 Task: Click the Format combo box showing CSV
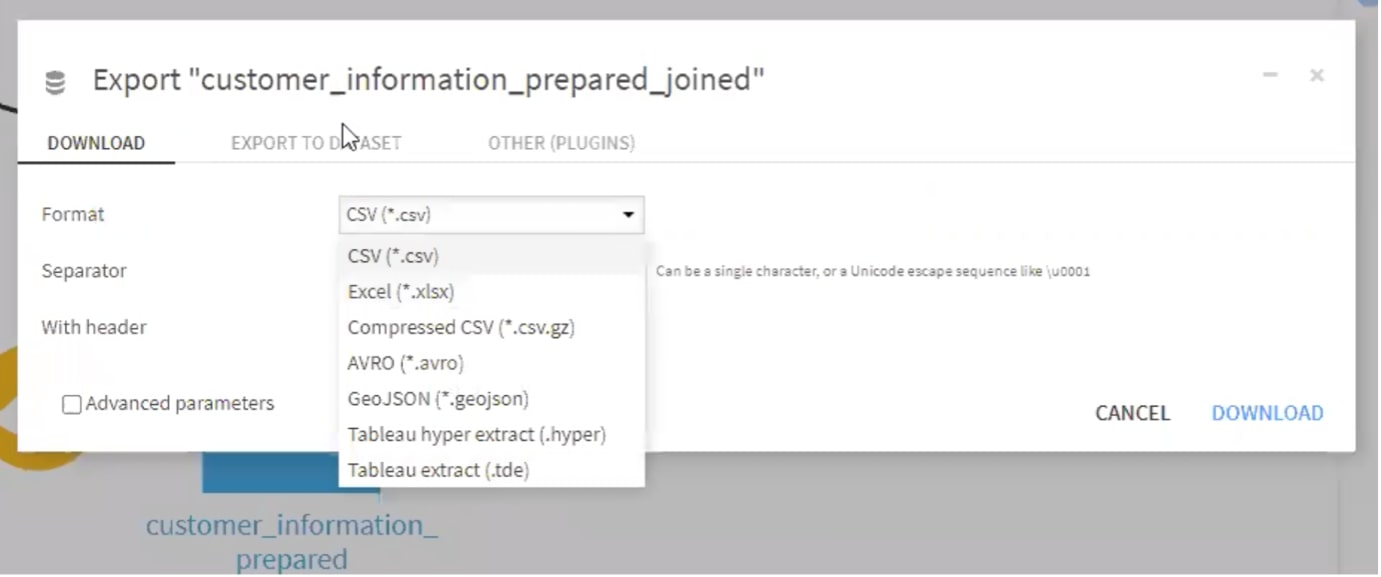[x=491, y=215]
